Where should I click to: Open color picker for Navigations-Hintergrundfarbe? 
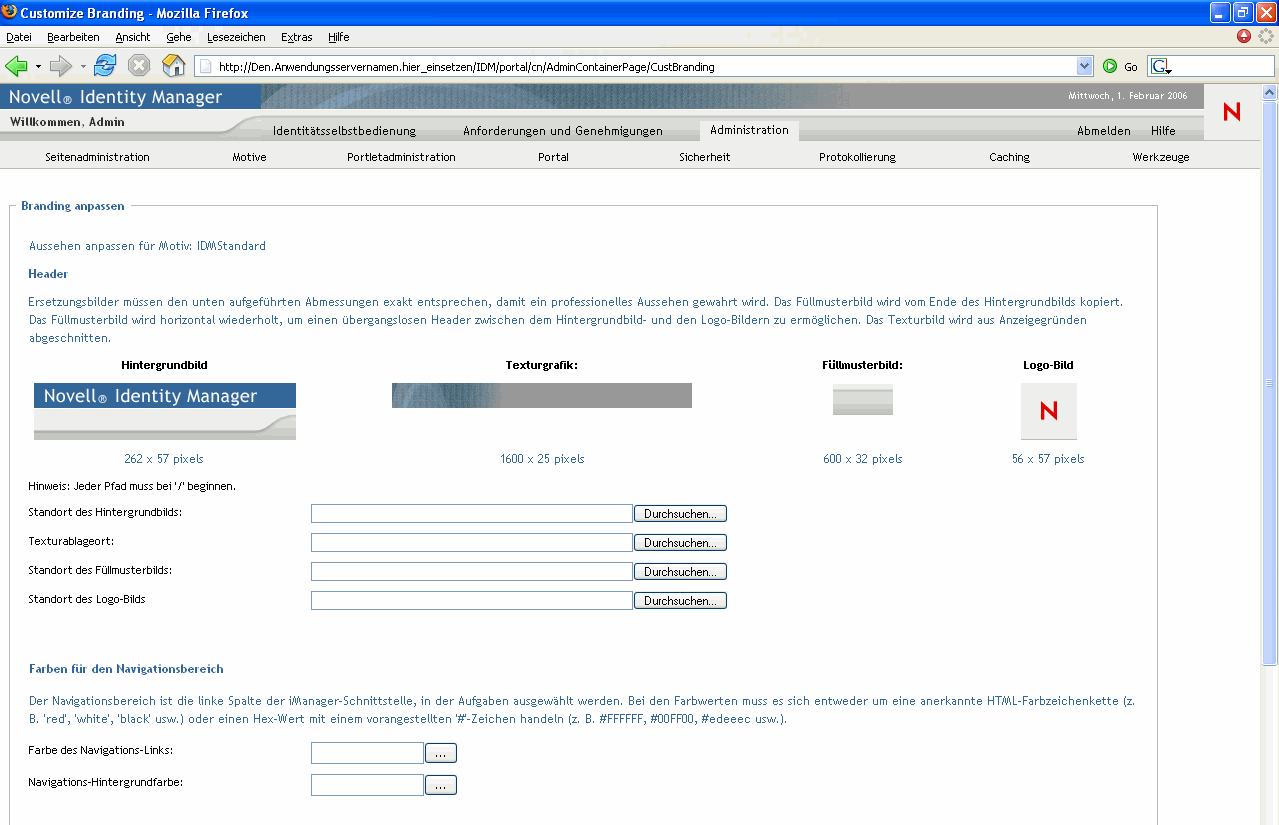click(x=441, y=785)
